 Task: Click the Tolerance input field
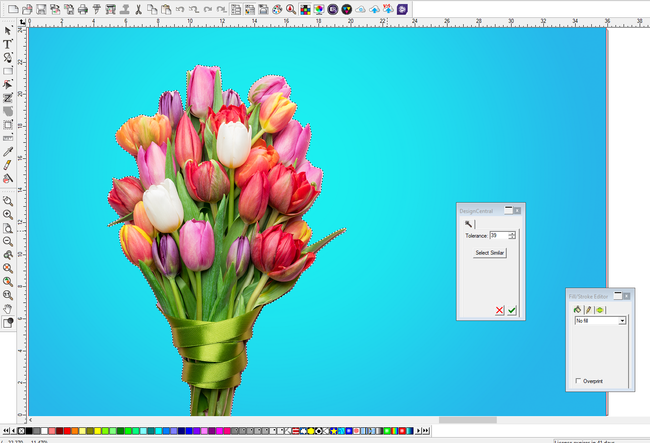pyautogui.click(x=498, y=235)
